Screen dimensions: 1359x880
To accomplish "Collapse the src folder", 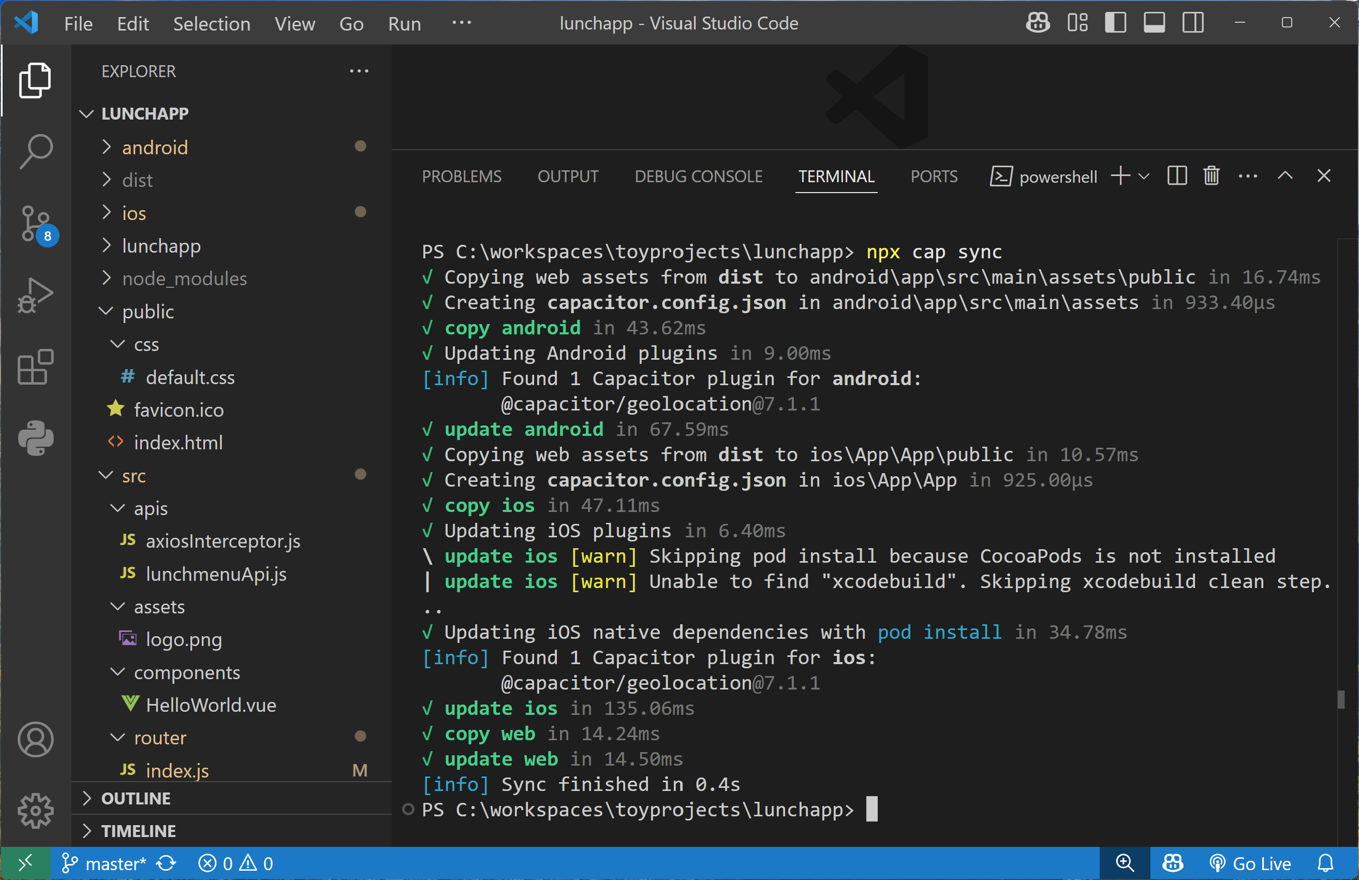I will click(x=232, y=476).
